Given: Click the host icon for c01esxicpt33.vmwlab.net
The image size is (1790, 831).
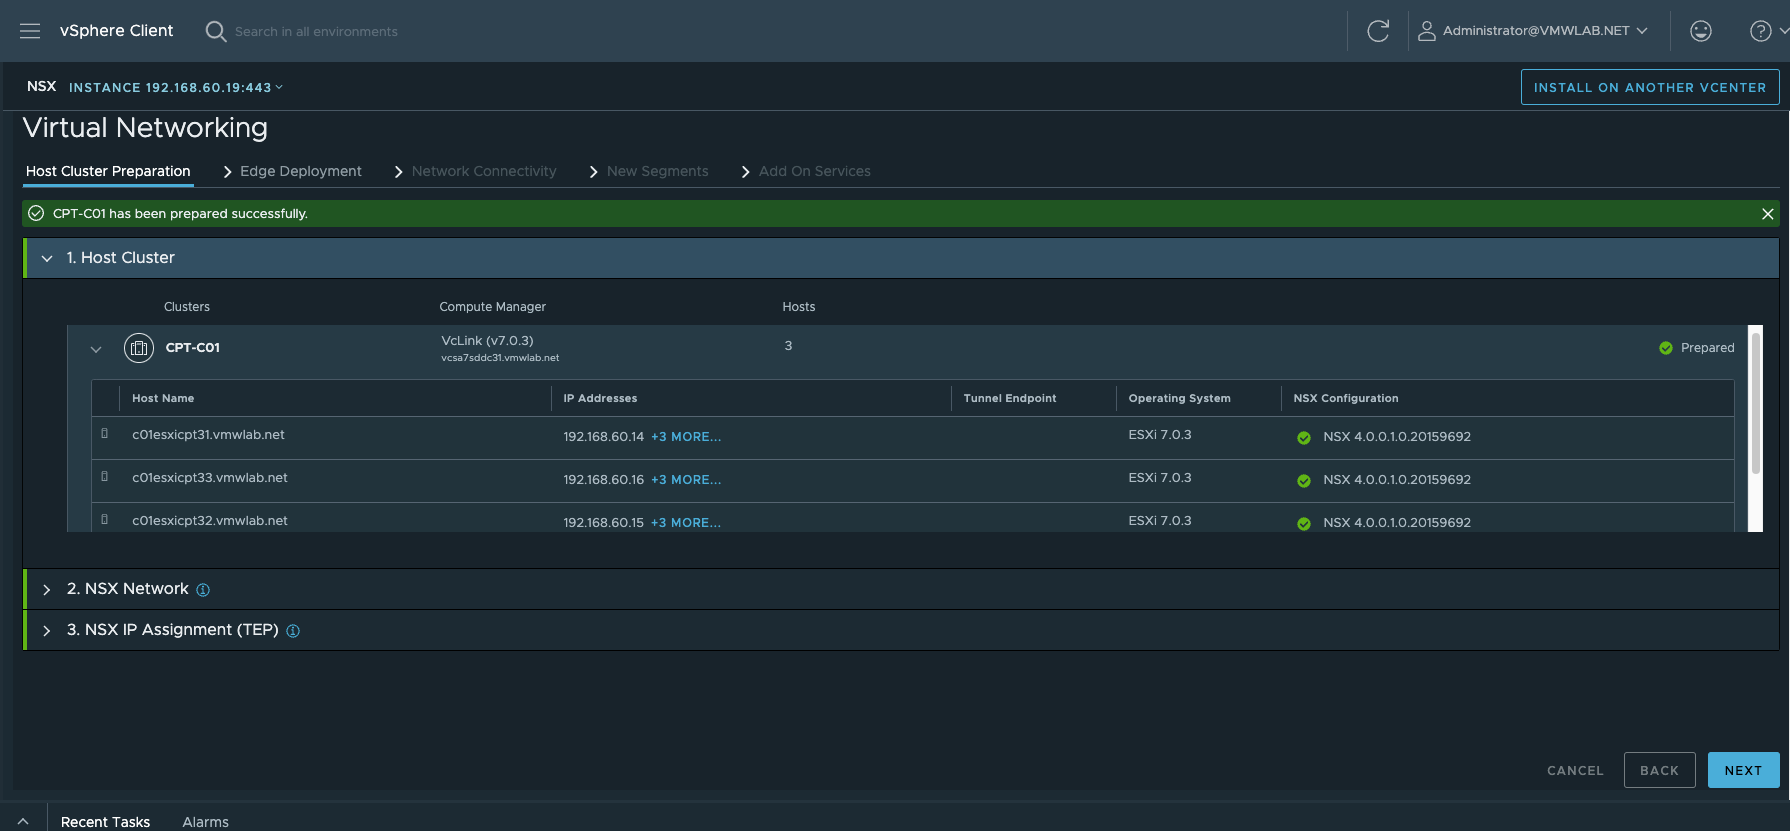Looking at the screenshot, I should coord(104,477).
